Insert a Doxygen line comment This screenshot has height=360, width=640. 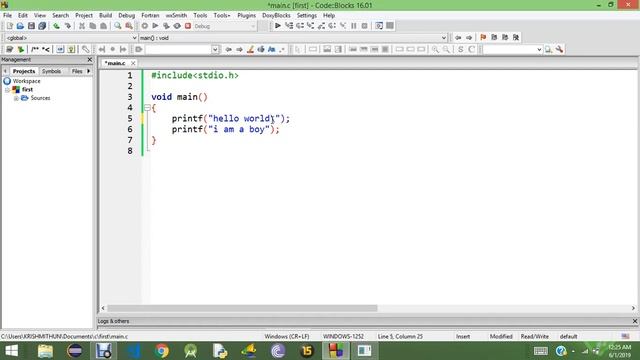[46, 49]
